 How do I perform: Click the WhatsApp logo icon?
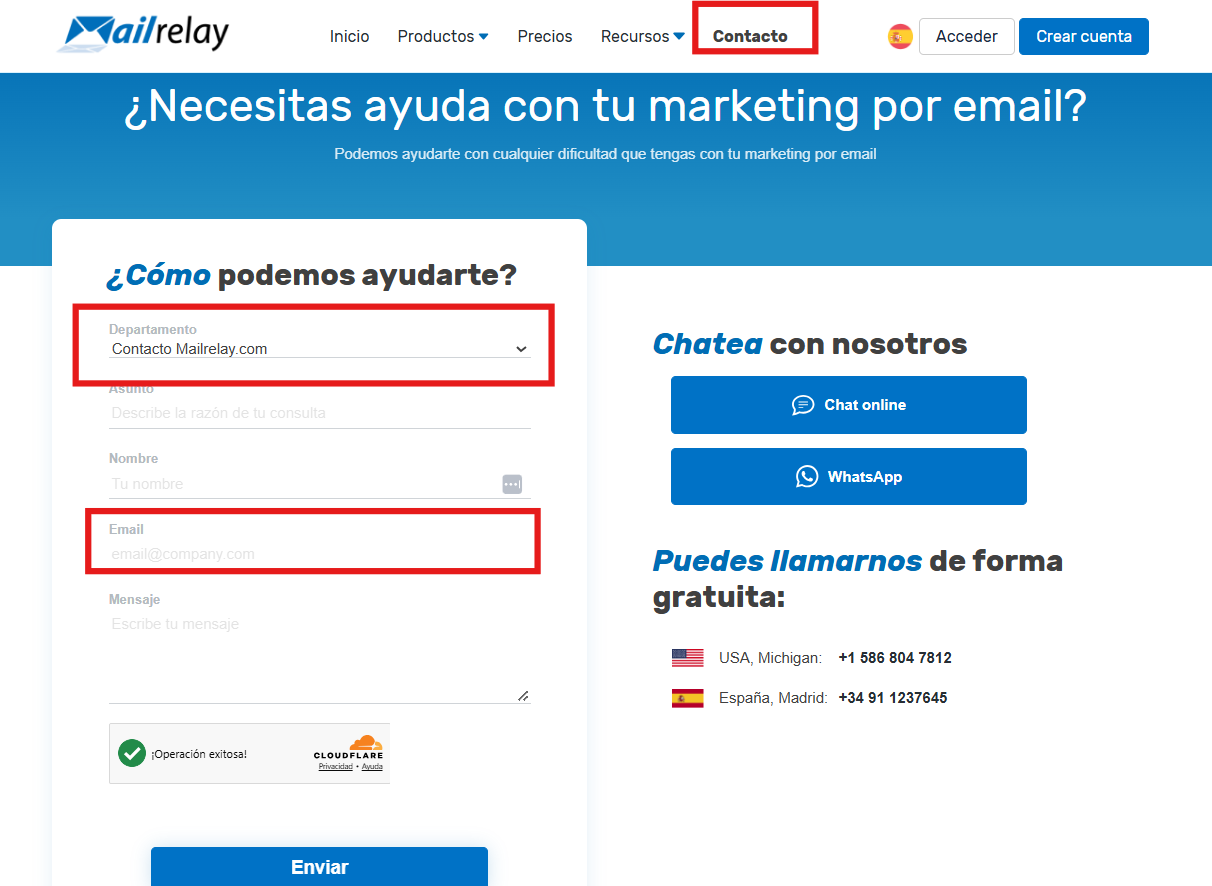pos(807,477)
